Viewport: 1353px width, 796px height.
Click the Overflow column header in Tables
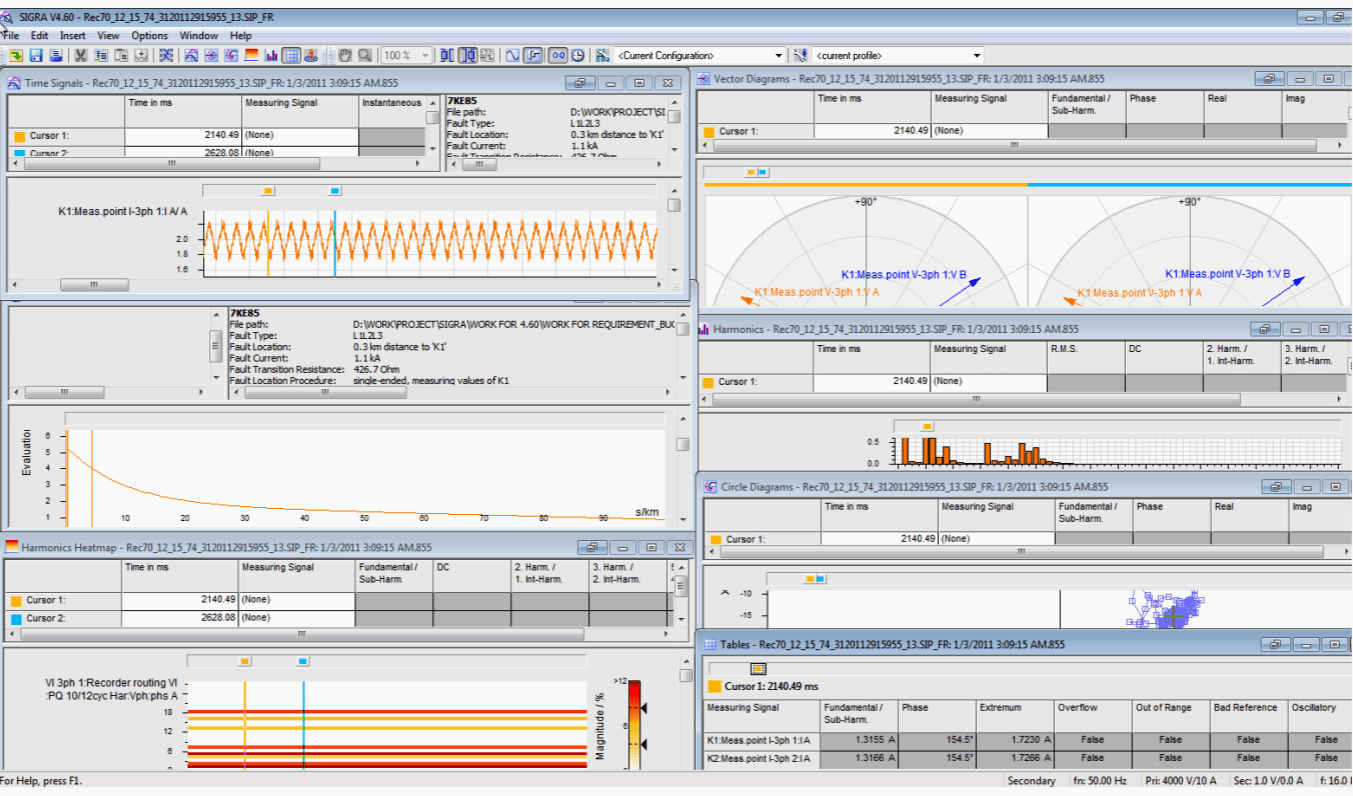(1092, 713)
